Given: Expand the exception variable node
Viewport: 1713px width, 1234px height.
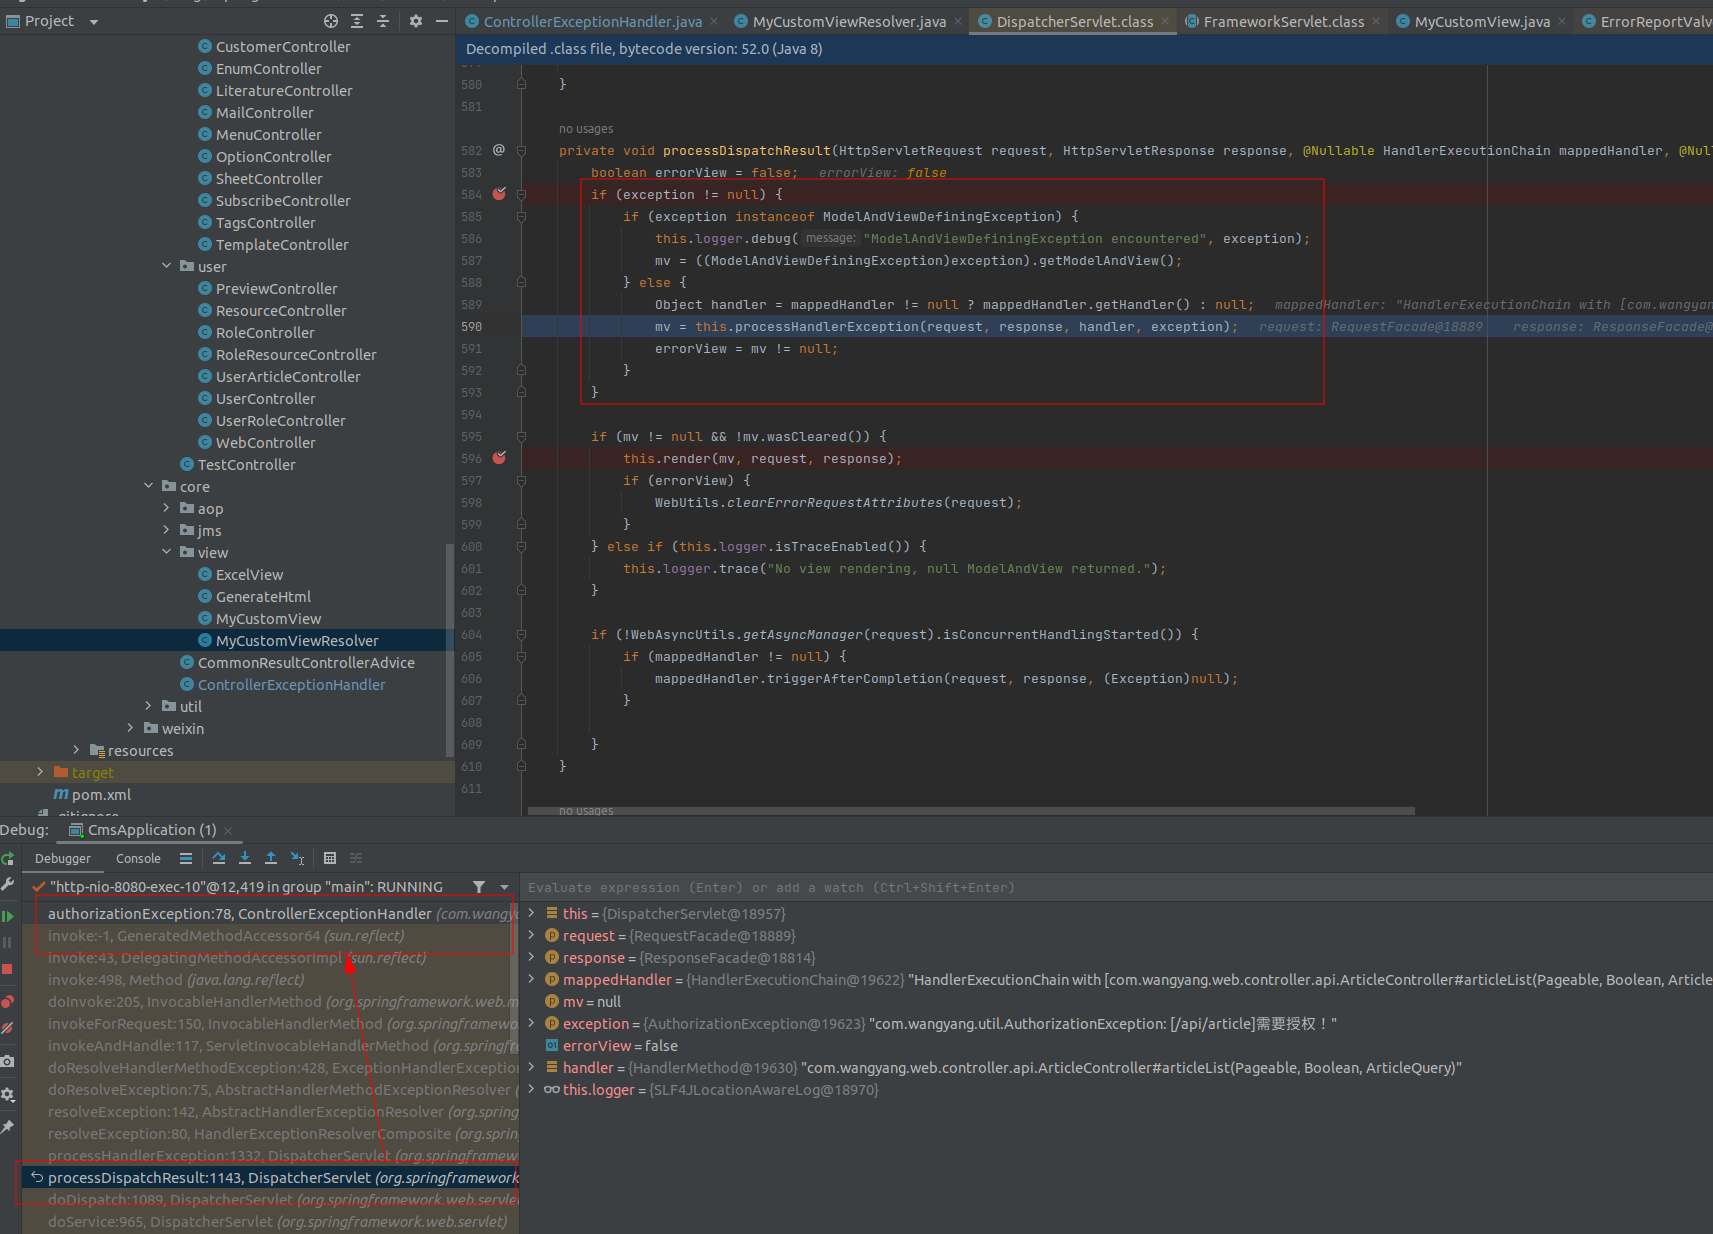Looking at the screenshot, I should (x=532, y=1023).
